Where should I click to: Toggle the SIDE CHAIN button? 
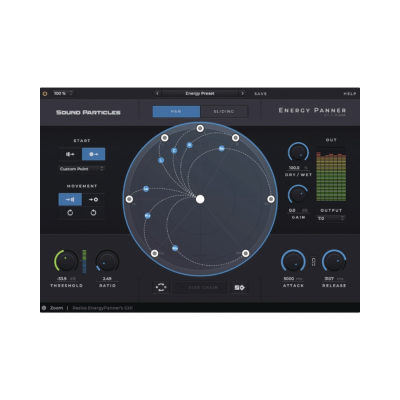[201, 287]
